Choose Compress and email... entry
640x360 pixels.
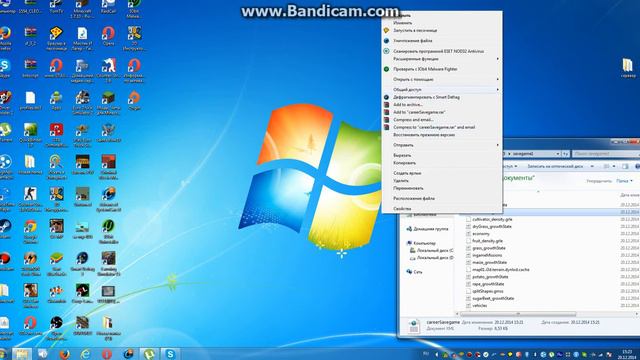[x=413, y=120]
